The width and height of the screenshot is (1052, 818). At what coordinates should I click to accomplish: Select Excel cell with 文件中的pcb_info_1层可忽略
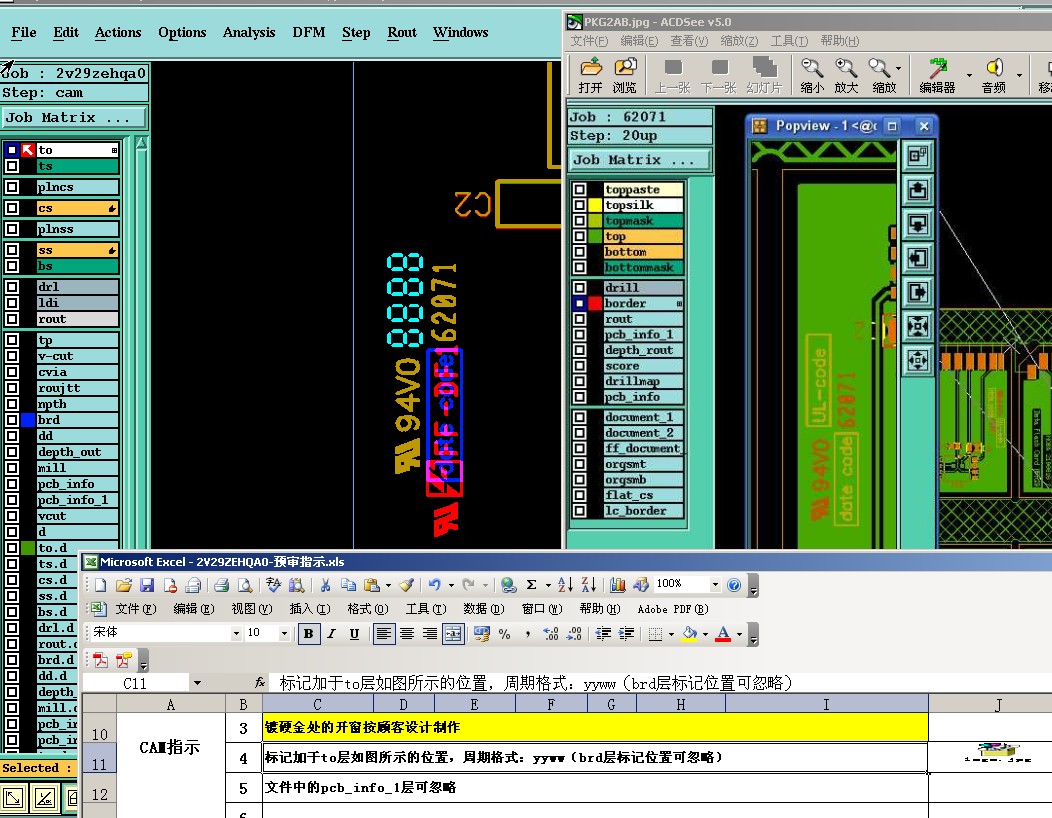tap(595, 788)
